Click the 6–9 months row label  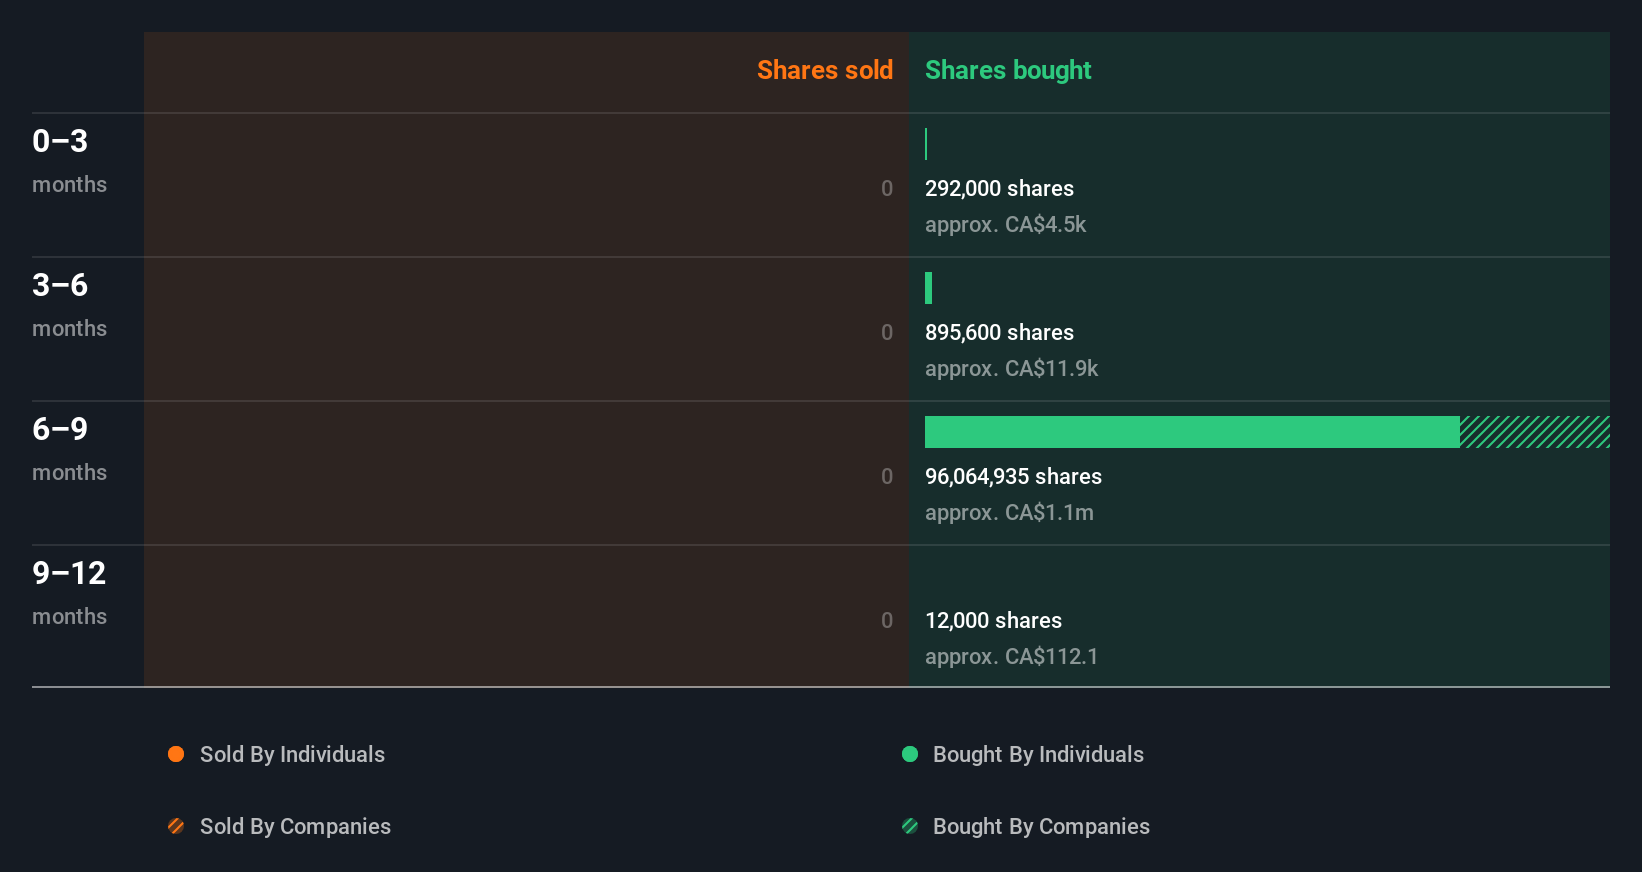pos(69,449)
